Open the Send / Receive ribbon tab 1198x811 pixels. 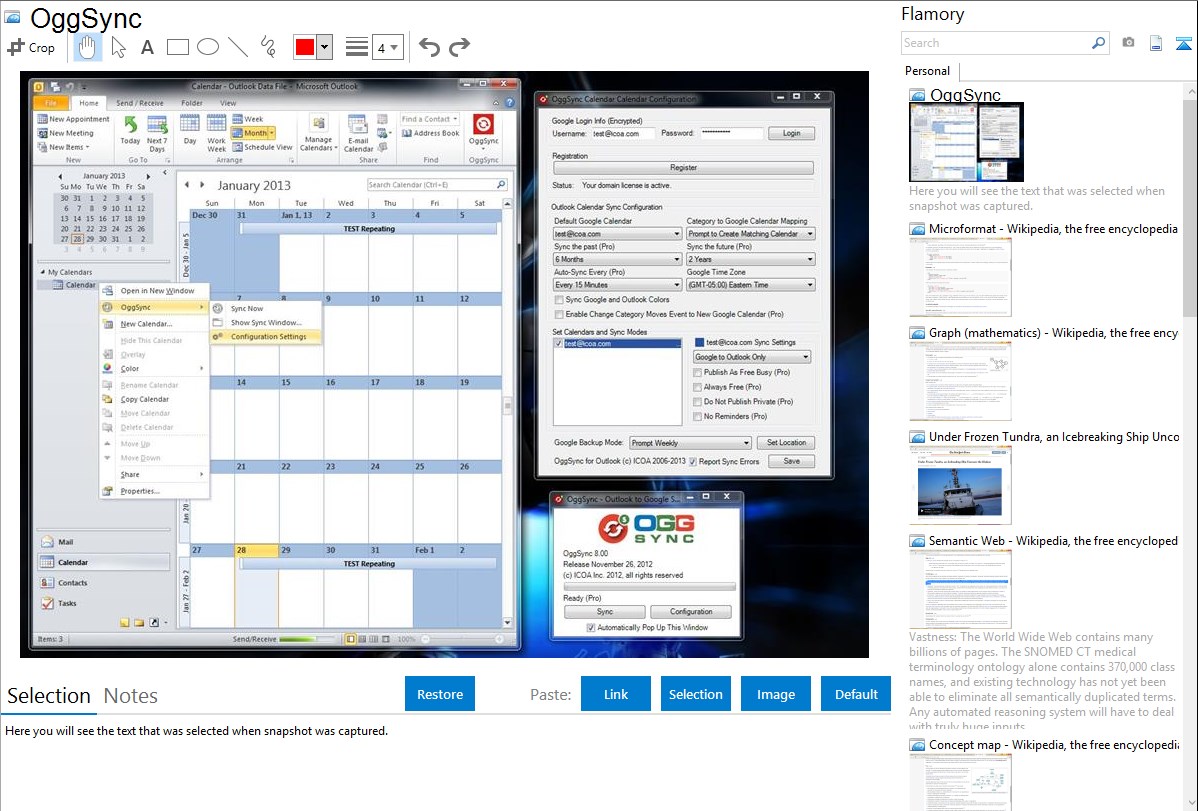coord(140,103)
